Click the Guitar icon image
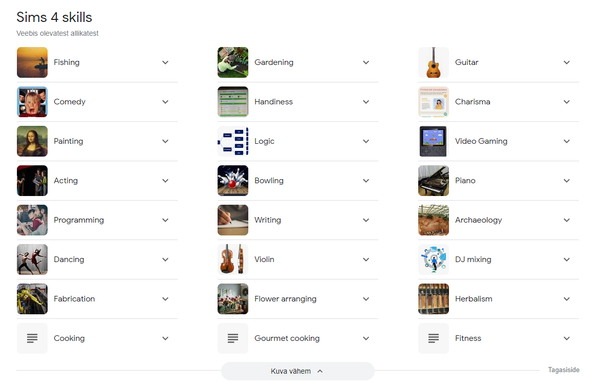Image resolution: width=600 pixels, height=390 pixels. click(x=433, y=62)
